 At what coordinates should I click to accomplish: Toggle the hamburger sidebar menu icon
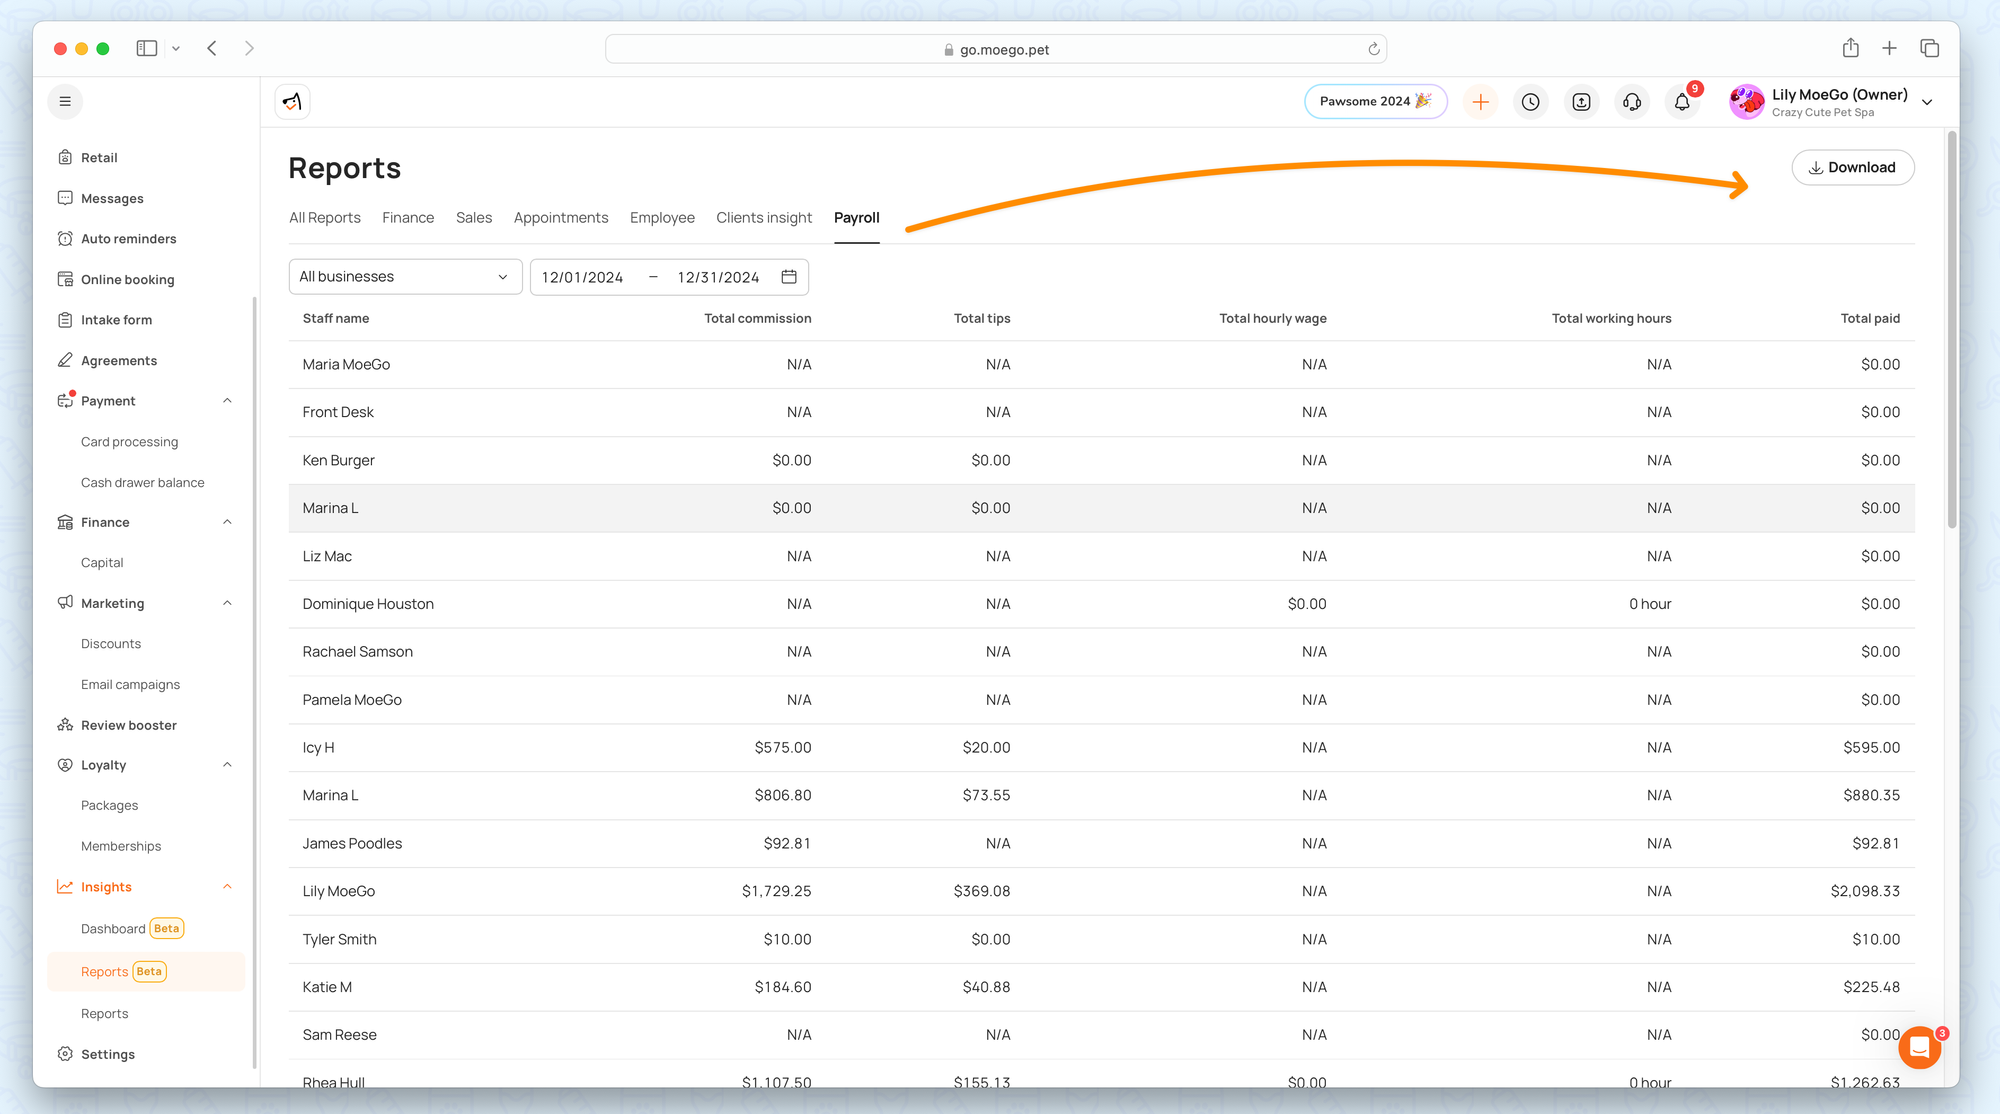click(x=65, y=101)
